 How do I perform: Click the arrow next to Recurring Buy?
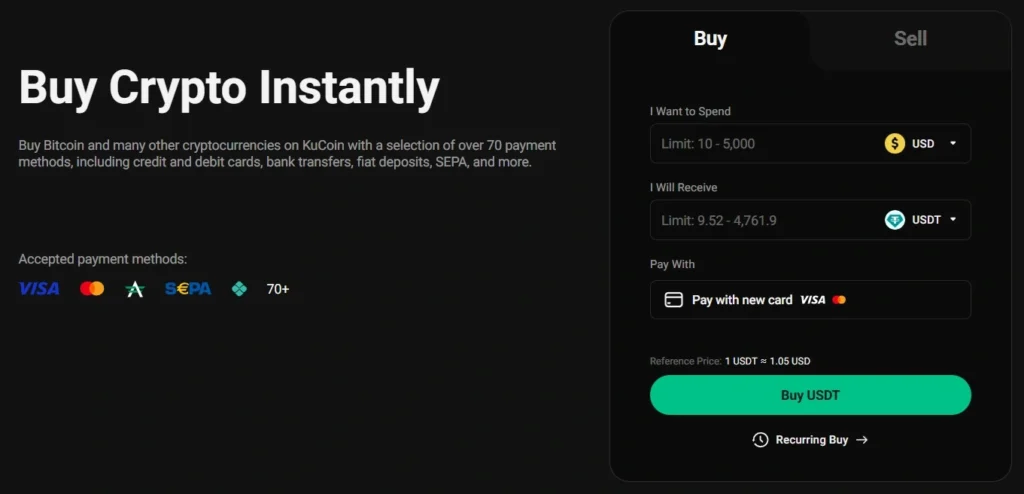click(x=862, y=440)
